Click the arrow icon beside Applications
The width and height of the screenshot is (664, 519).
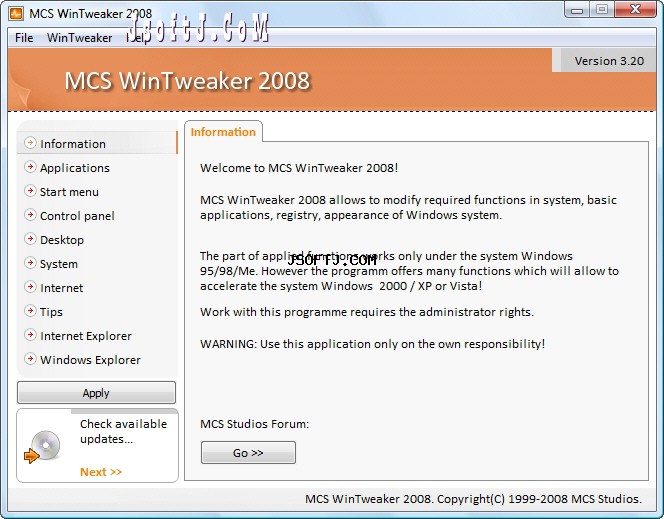pyautogui.click(x=30, y=167)
